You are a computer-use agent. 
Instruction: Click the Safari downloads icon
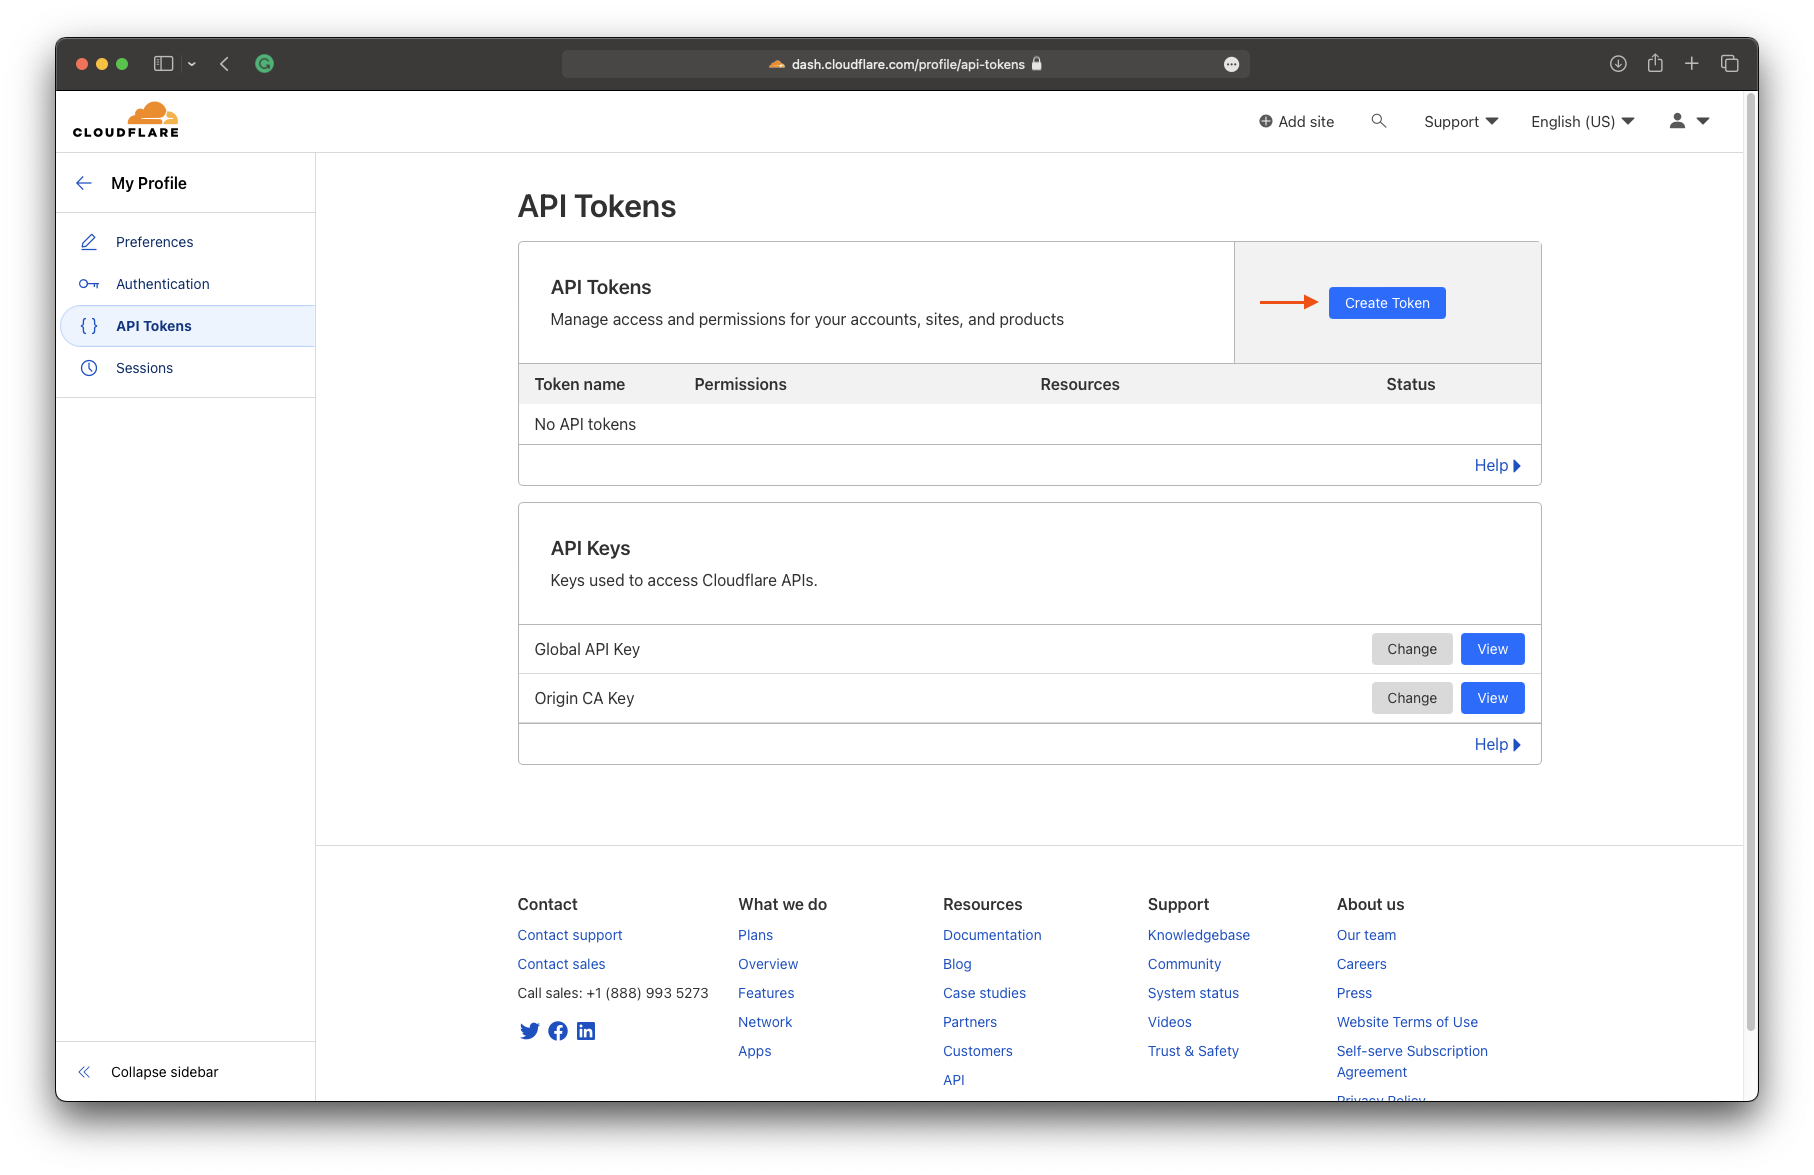[x=1618, y=64]
